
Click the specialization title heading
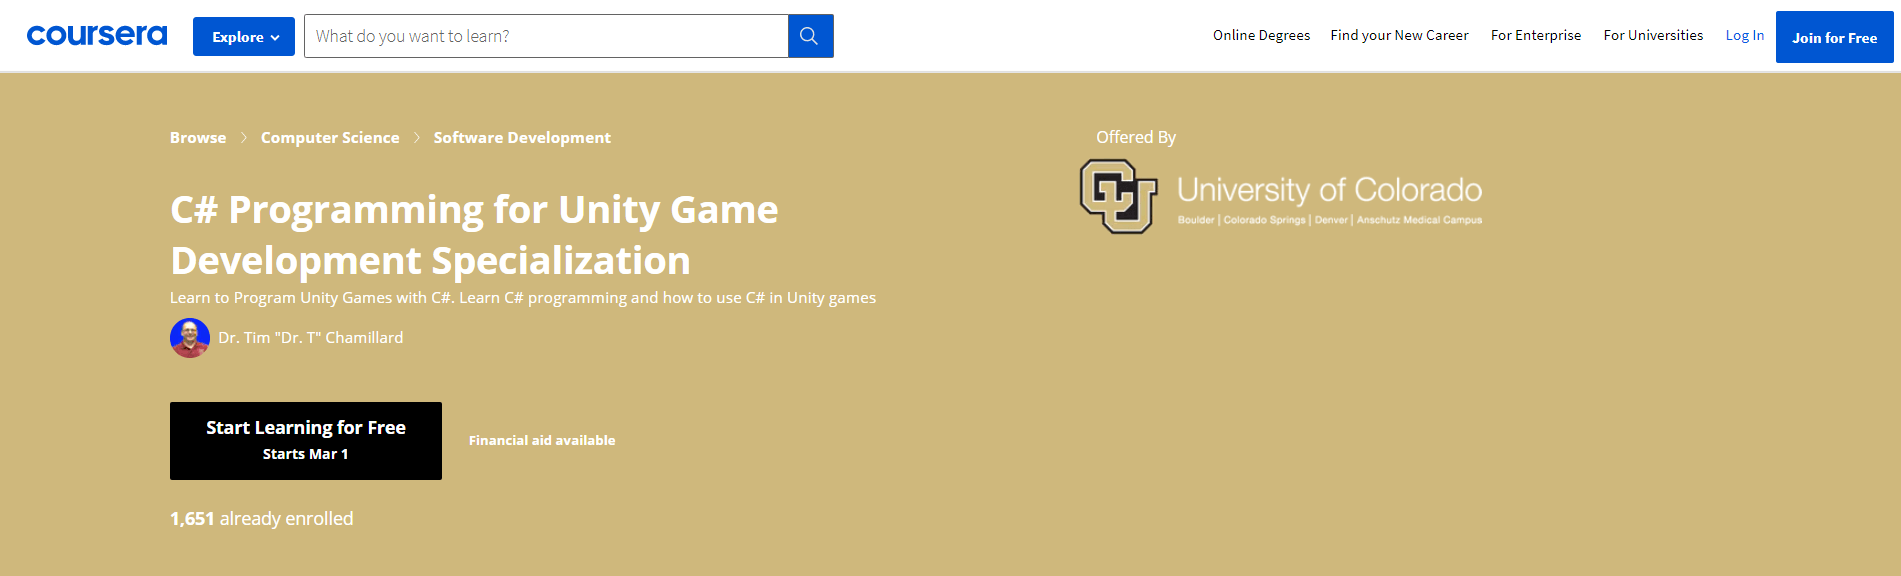pos(474,235)
